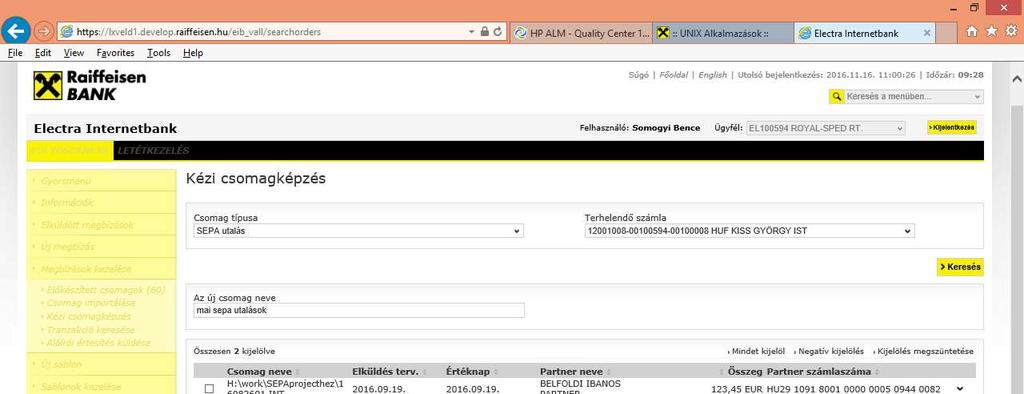Open Favorites star icon in browser
The height and width of the screenshot is (394, 1024).
coord(991,31)
